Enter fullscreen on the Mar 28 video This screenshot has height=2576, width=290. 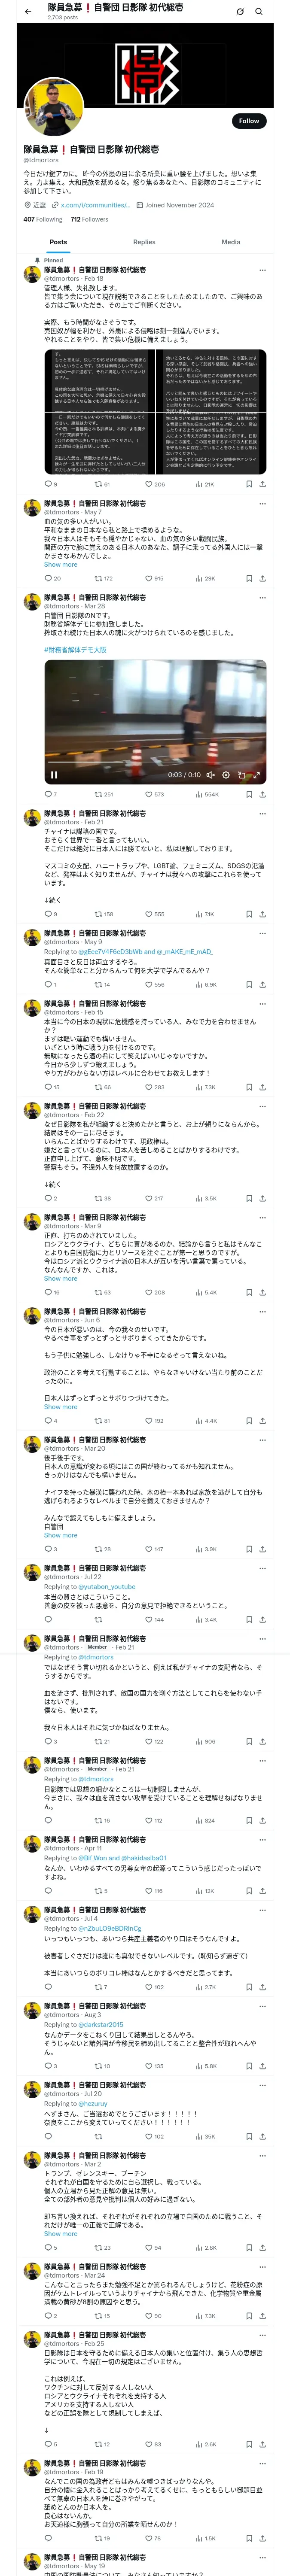click(x=256, y=774)
